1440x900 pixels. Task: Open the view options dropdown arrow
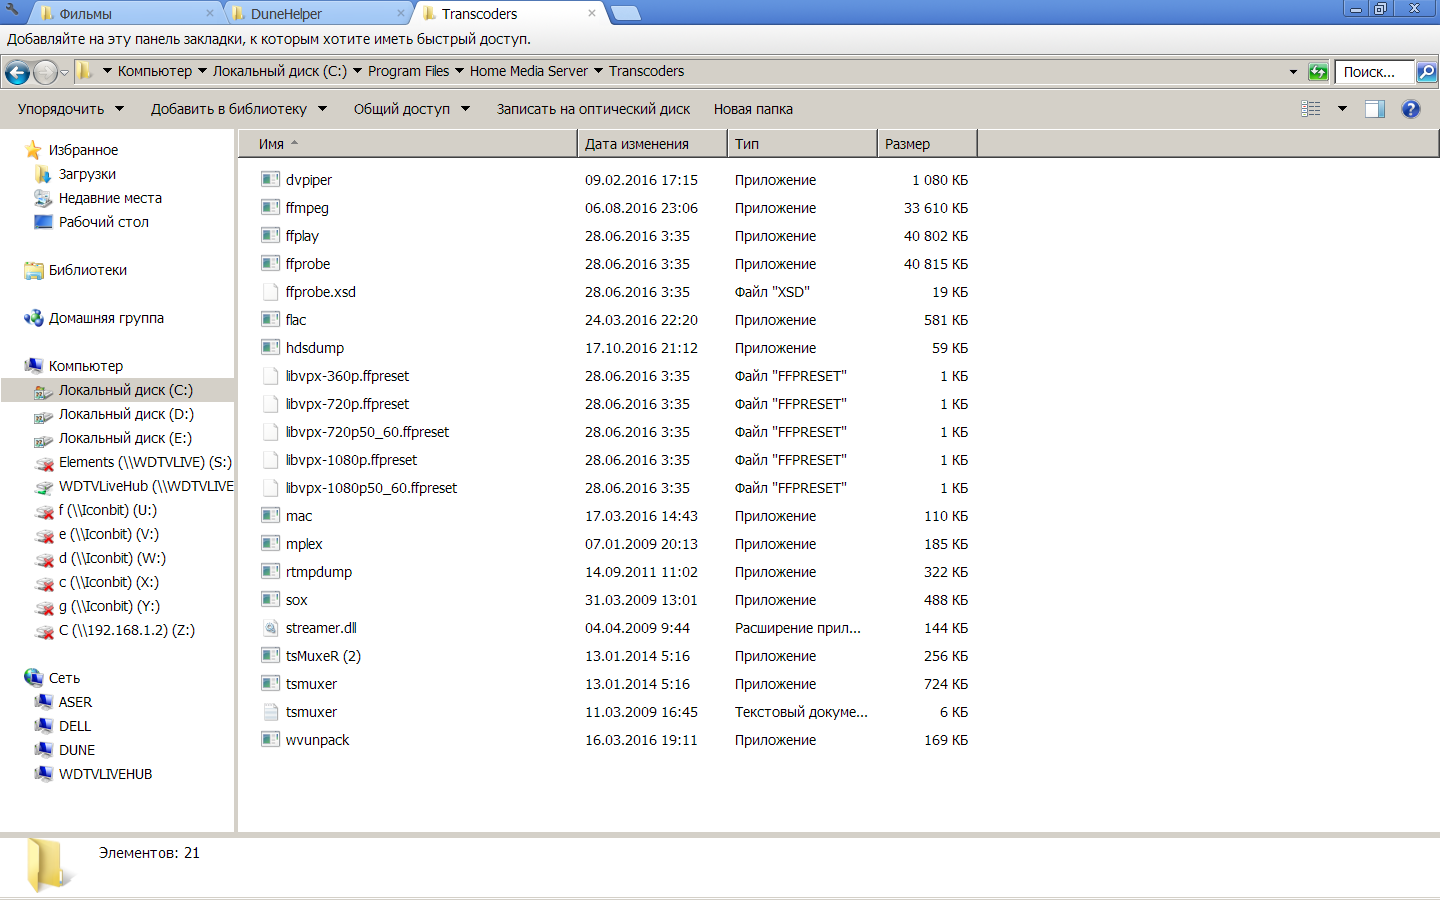pos(1342,109)
